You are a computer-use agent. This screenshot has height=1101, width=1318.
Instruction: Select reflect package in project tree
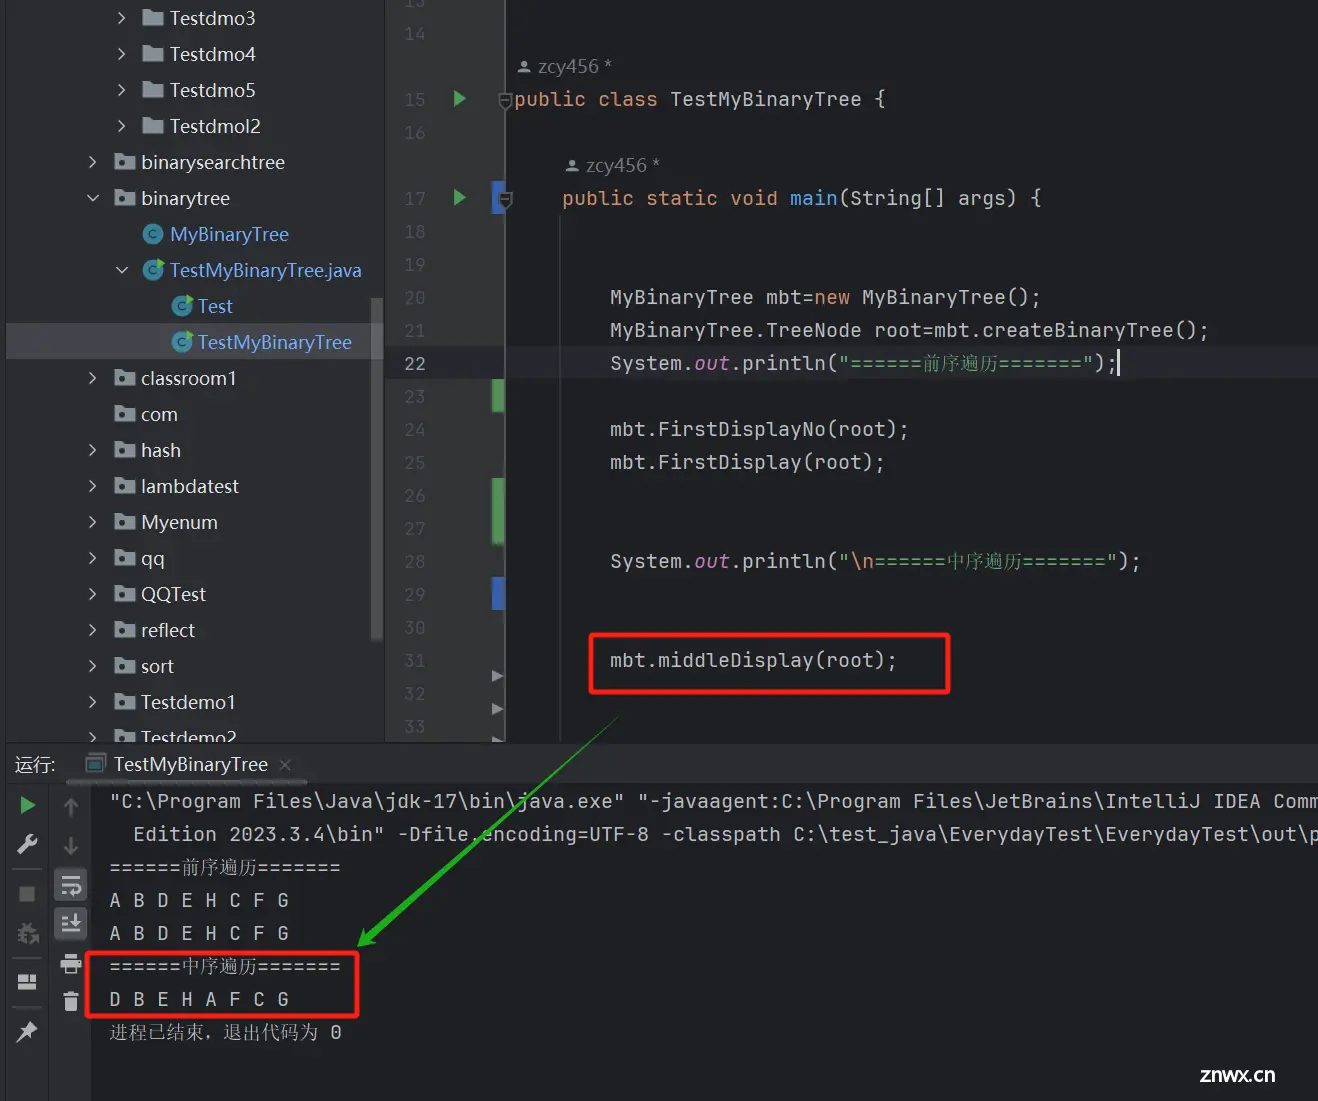(167, 630)
